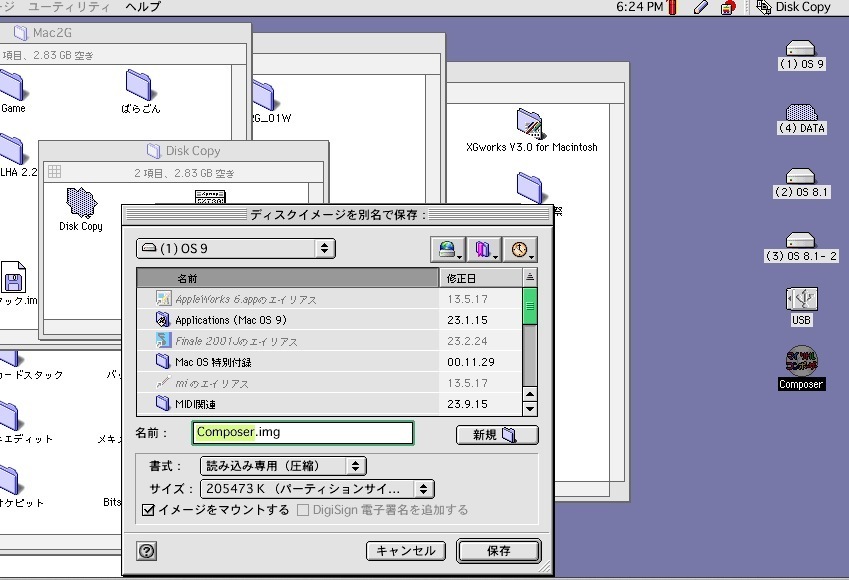Open the (1) OS 9 location dropdown
This screenshot has width=849, height=580.
[236, 249]
